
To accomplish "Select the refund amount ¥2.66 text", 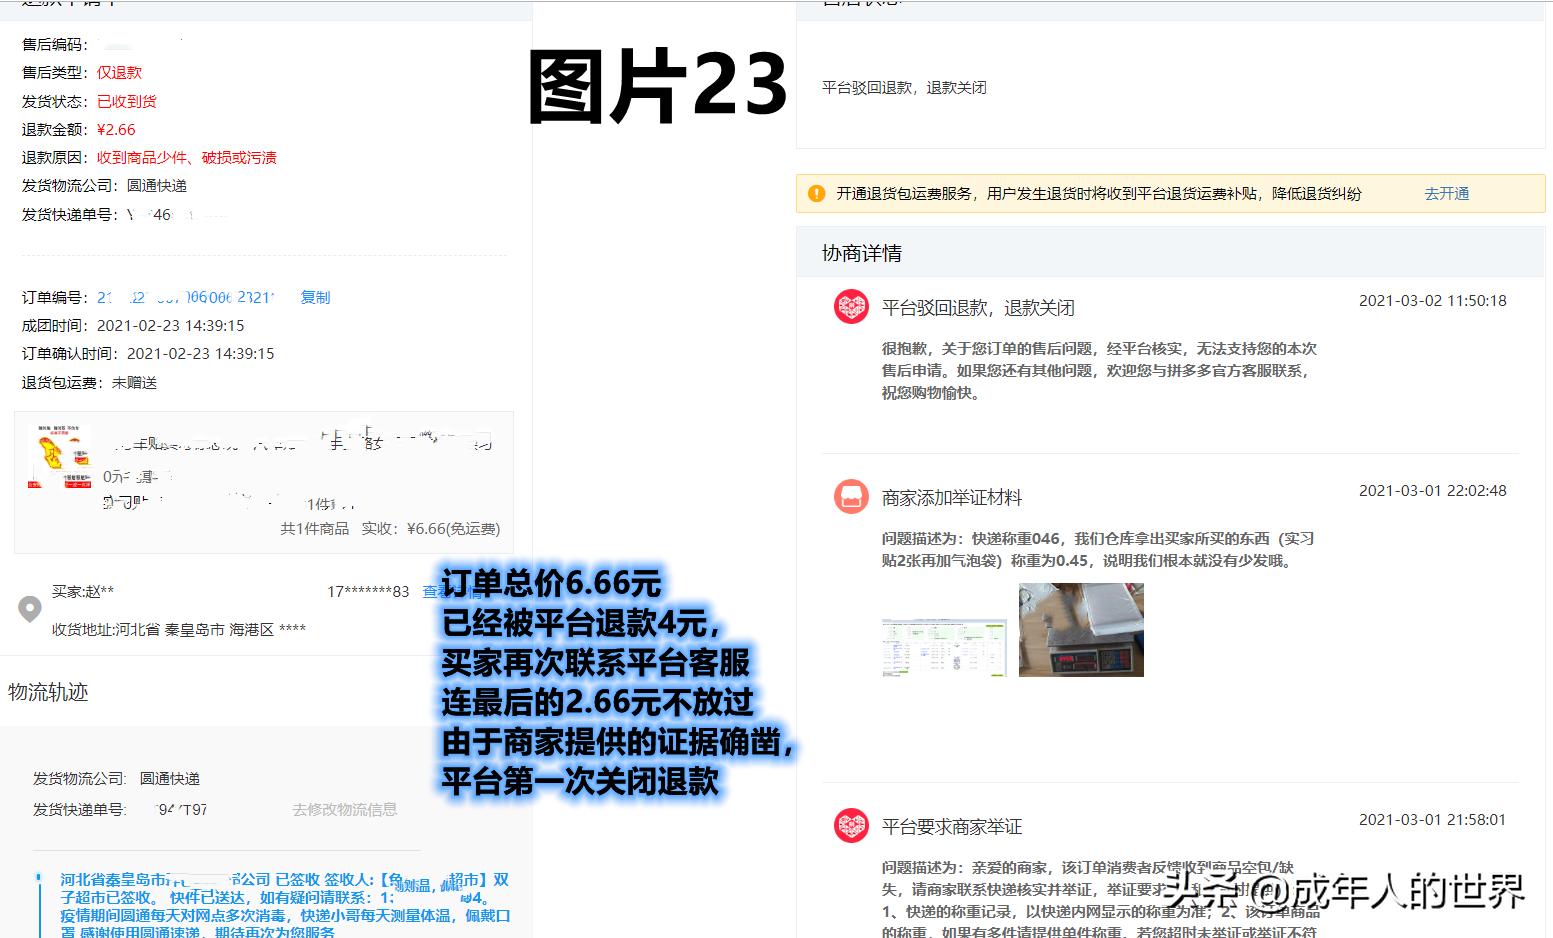I will tap(116, 129).
